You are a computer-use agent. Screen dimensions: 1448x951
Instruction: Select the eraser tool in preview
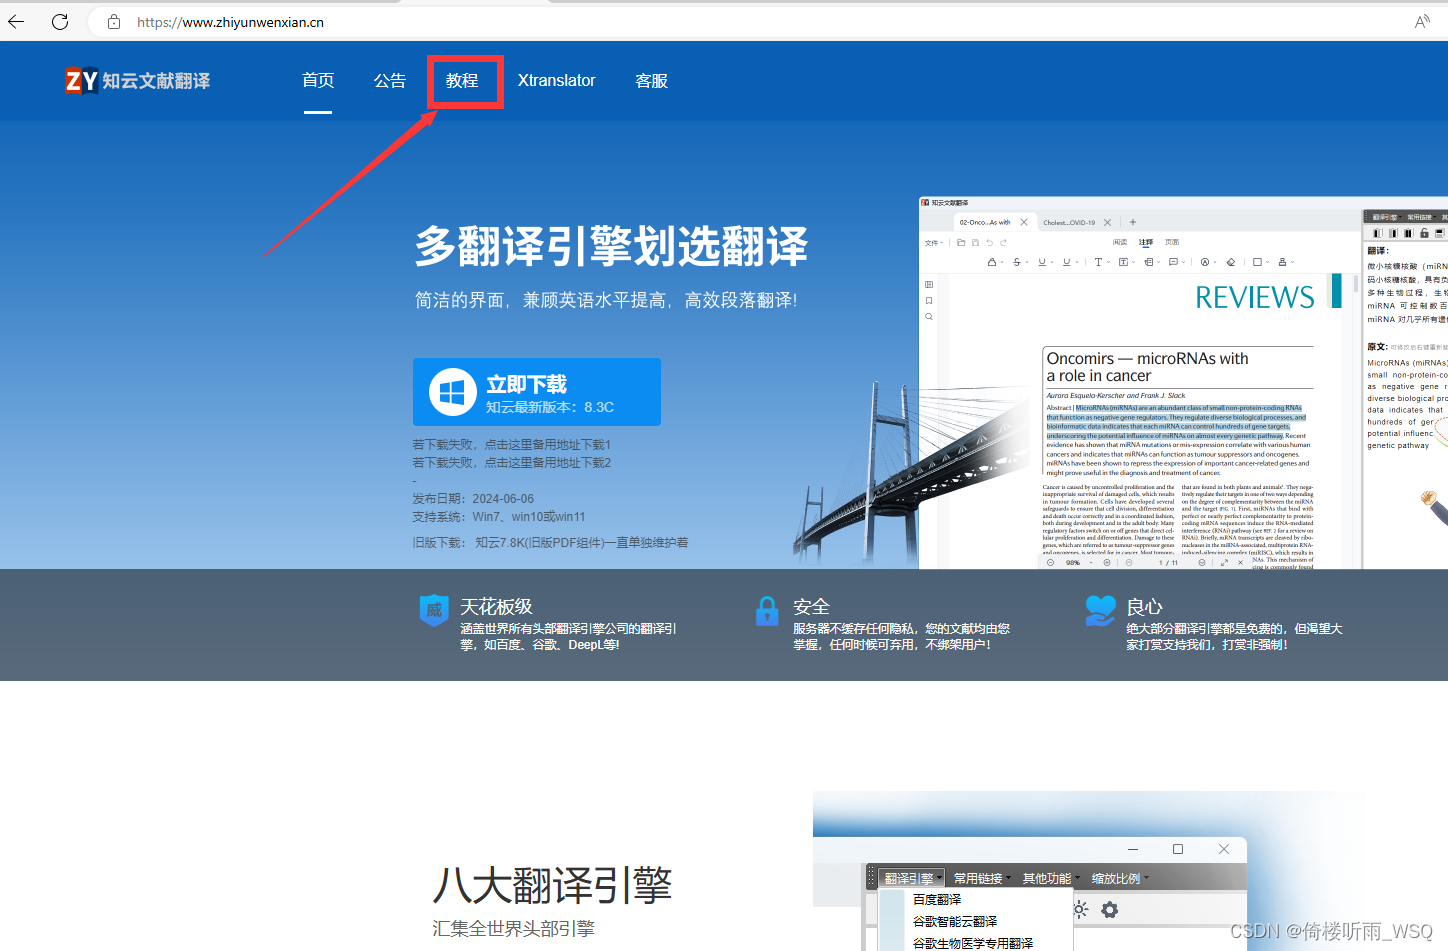tap(1231, 262)
